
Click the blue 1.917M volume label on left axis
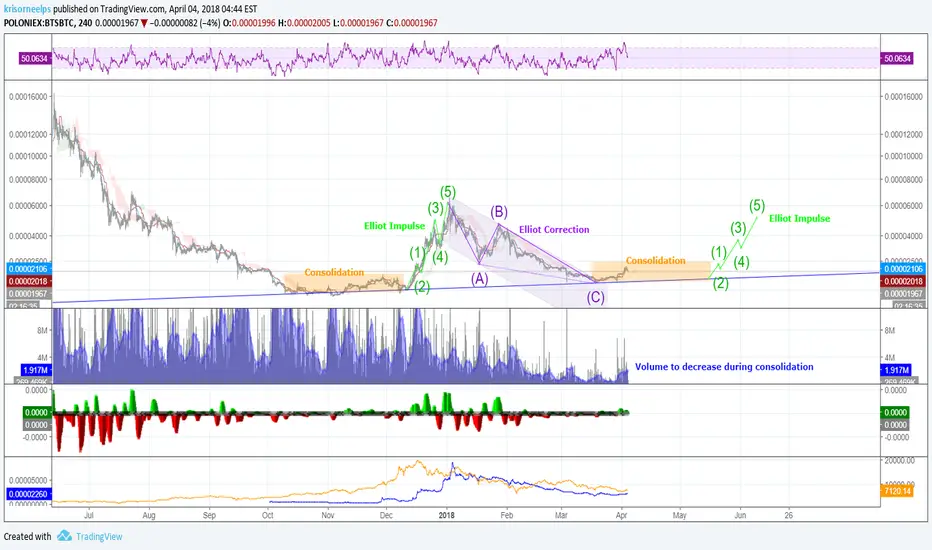click(35, 370)
